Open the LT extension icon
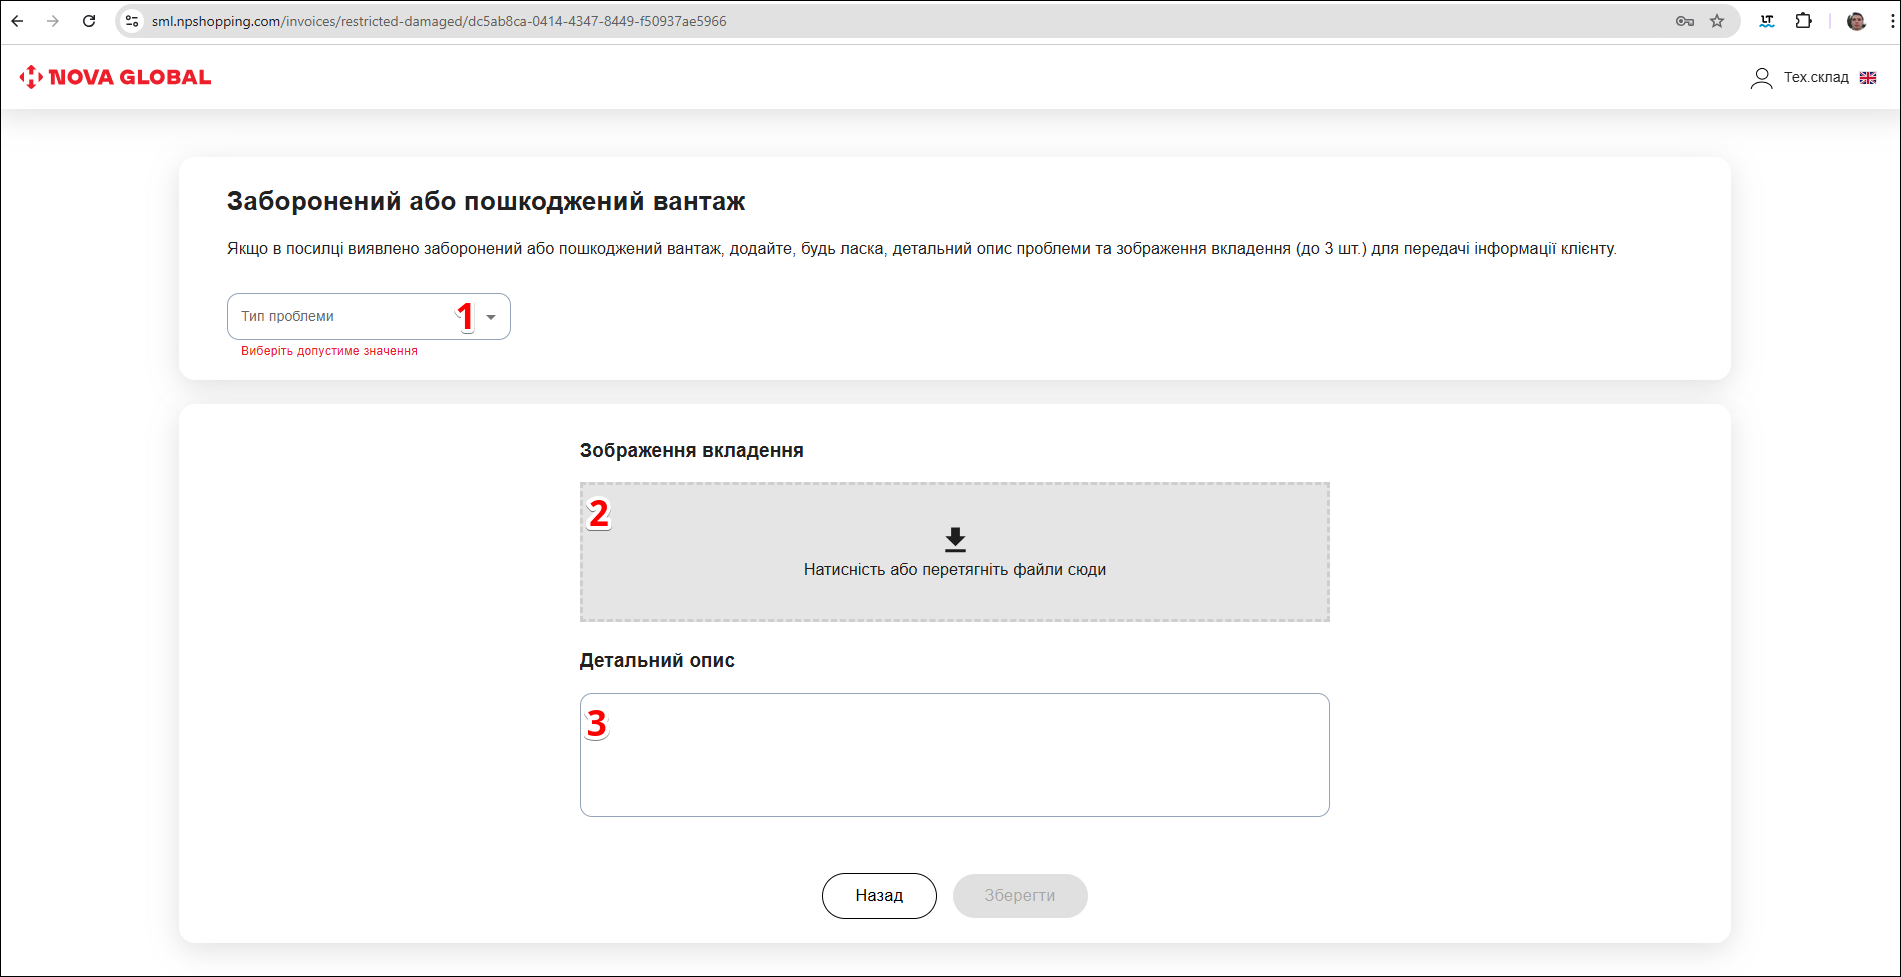 1767,21
